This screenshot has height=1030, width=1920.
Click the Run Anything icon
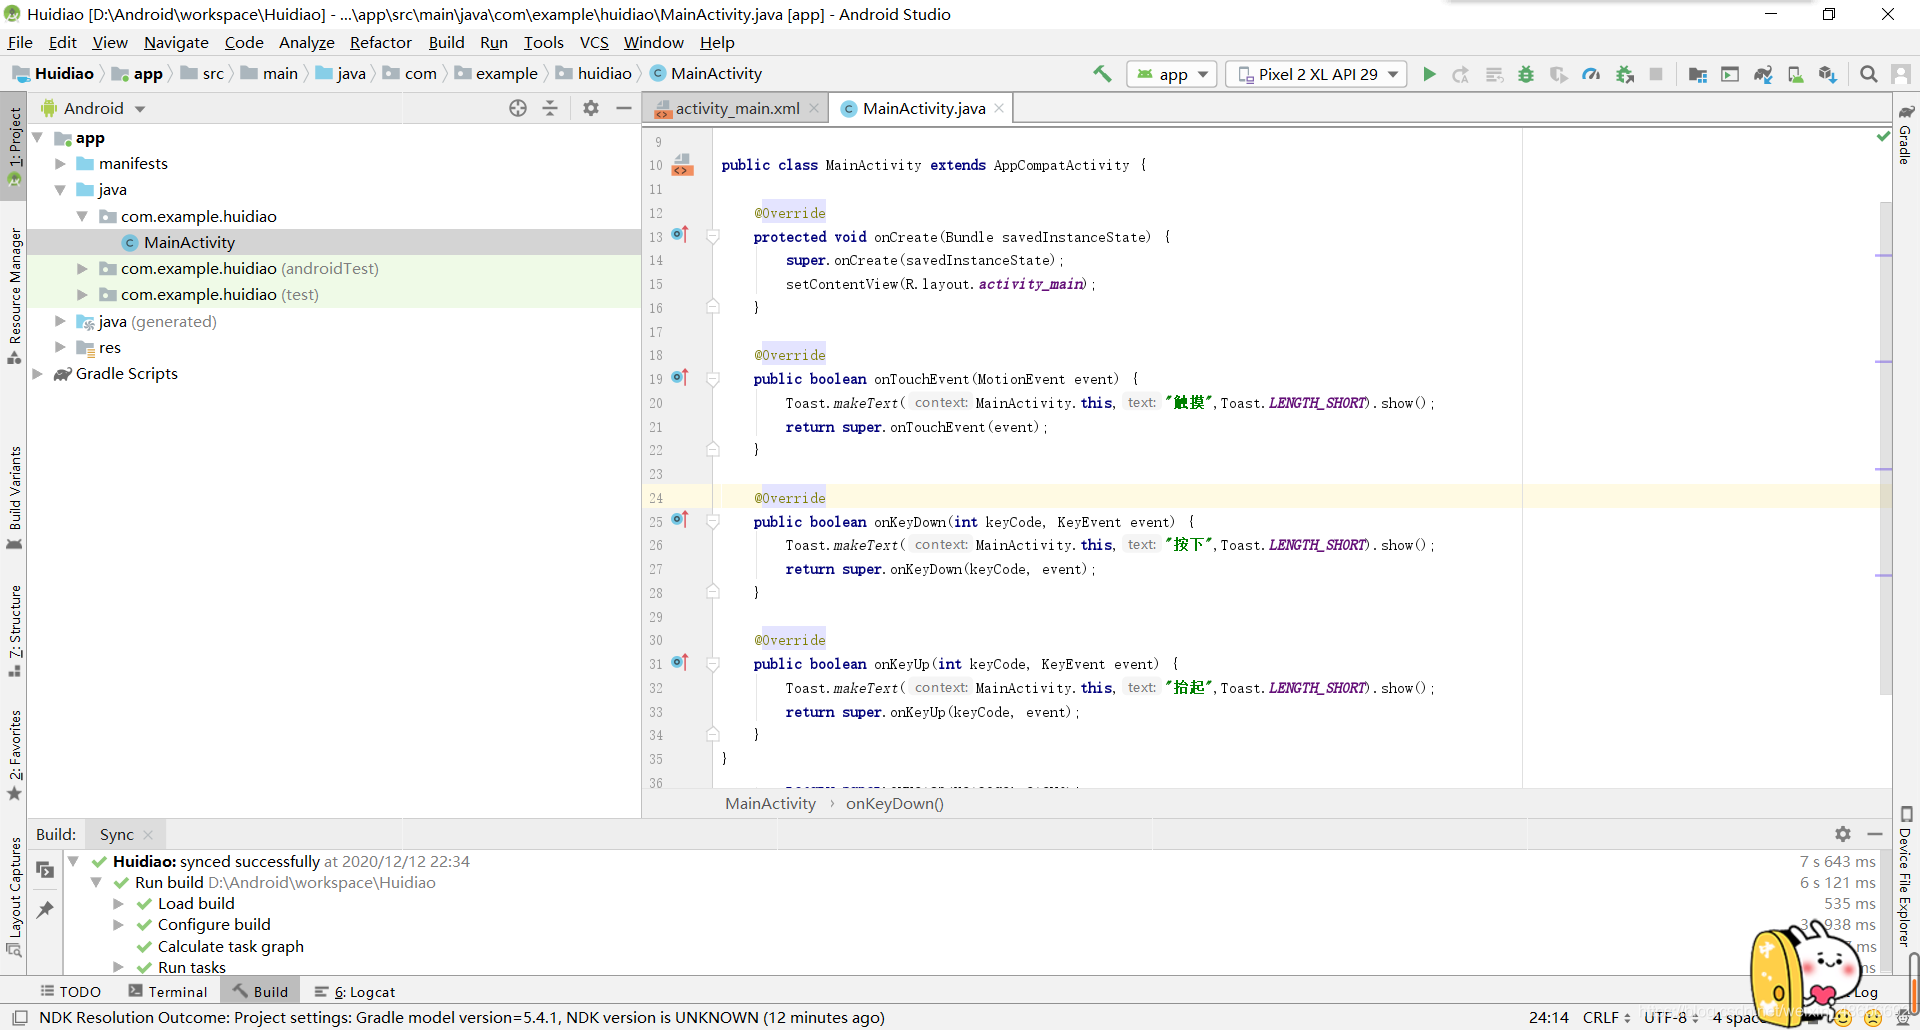pyautogui.click(x=1730, y=74)
